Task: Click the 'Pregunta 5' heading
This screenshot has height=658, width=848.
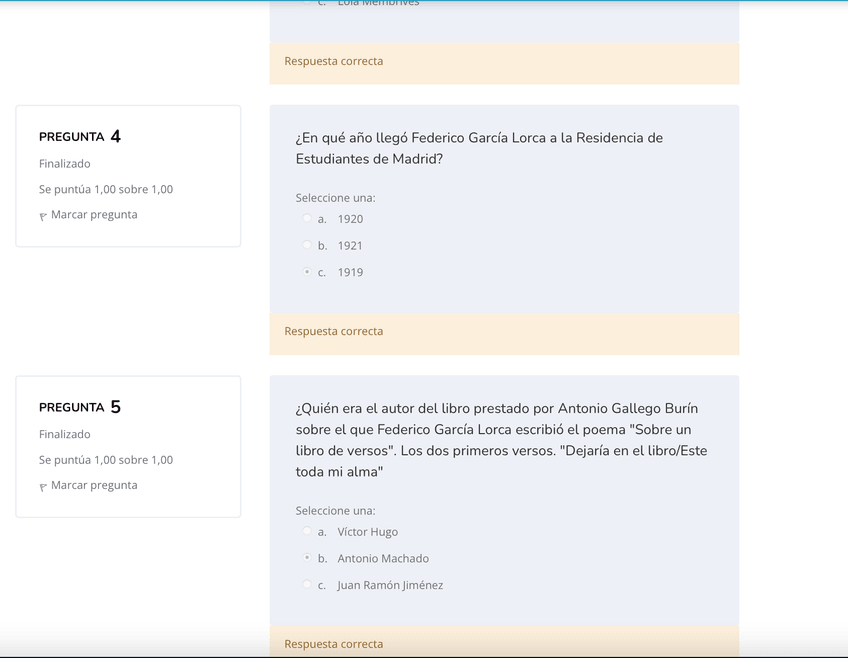Action: point(80,407)
